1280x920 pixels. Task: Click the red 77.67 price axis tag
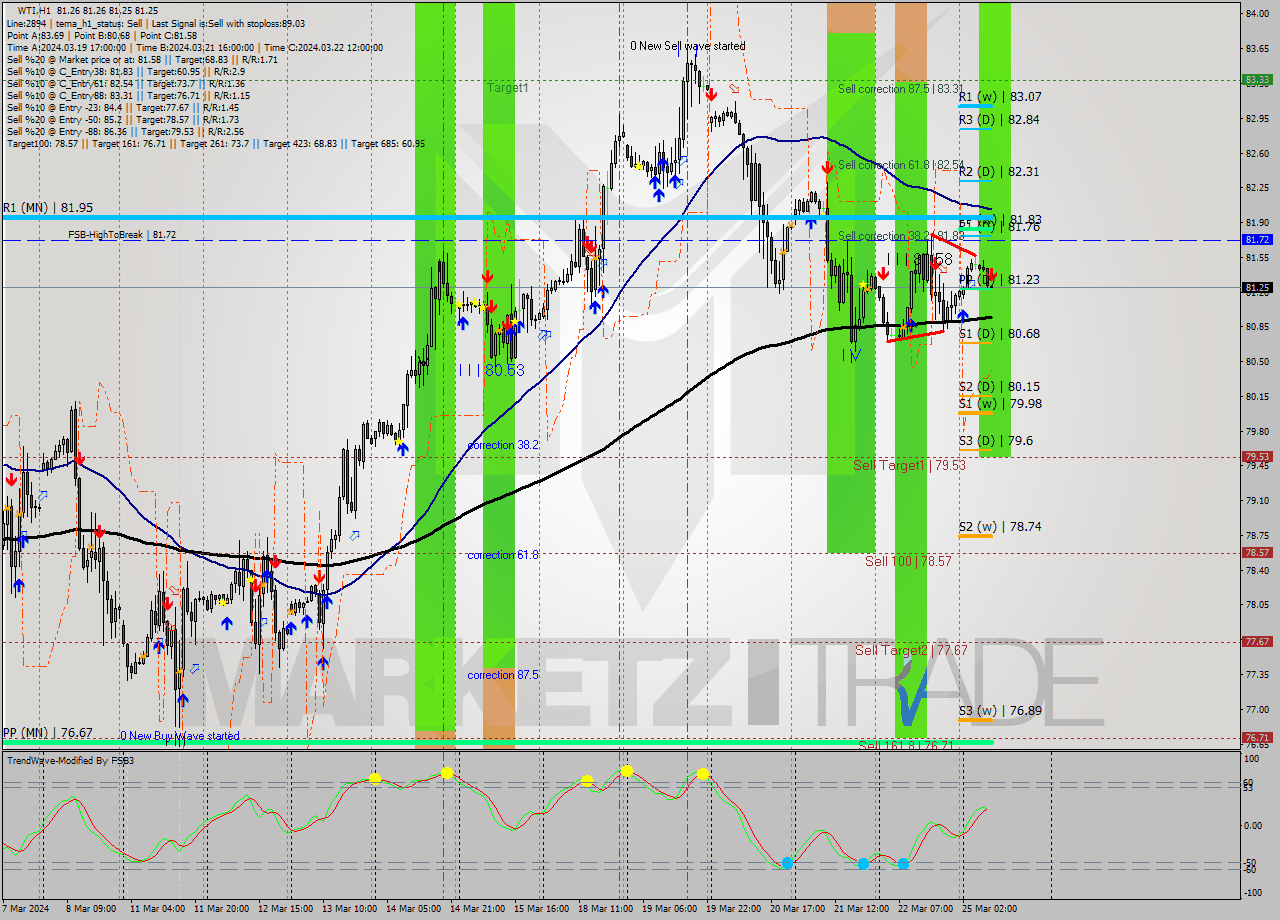click(1257, 642)
